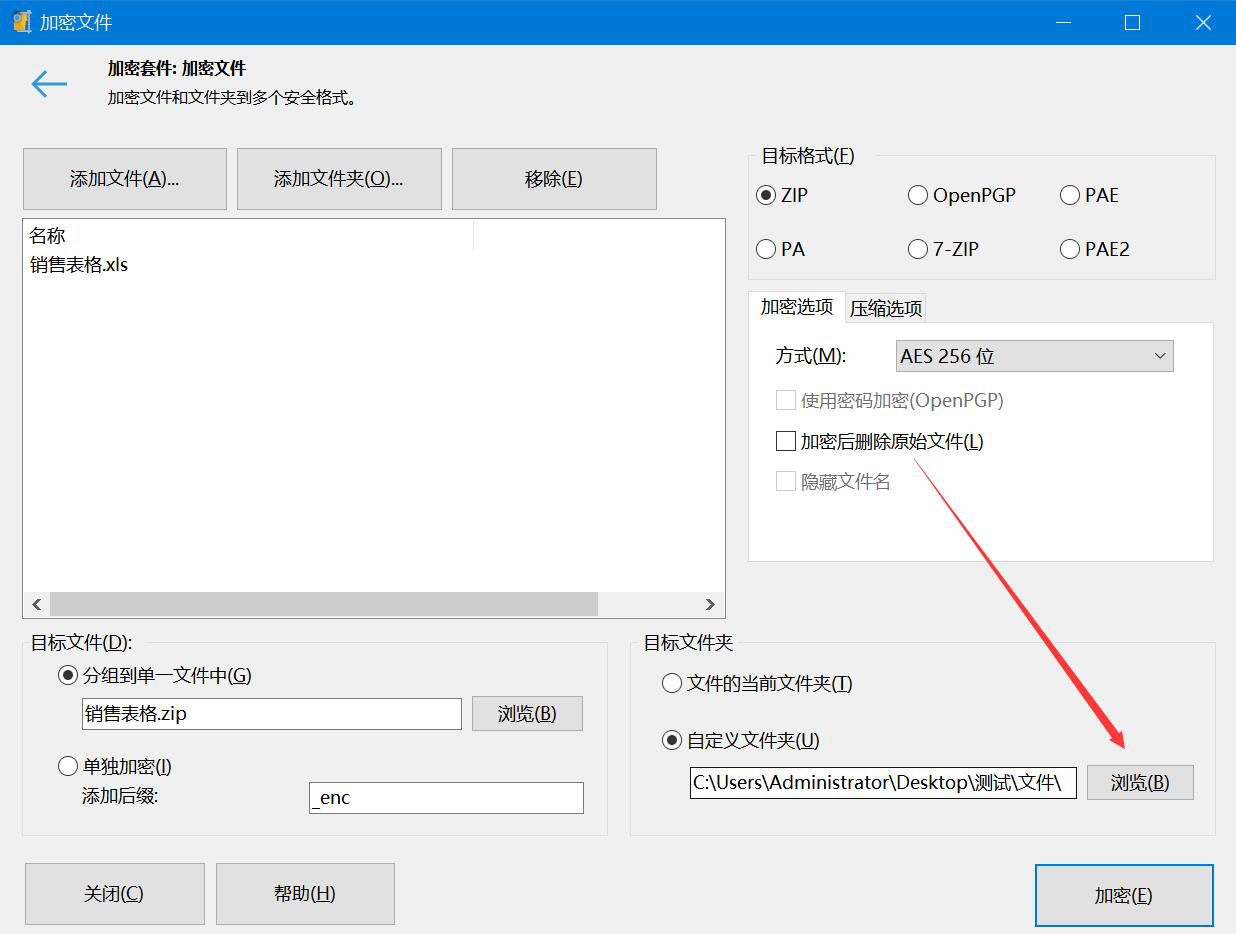Click the app icon in title bar

21,22
